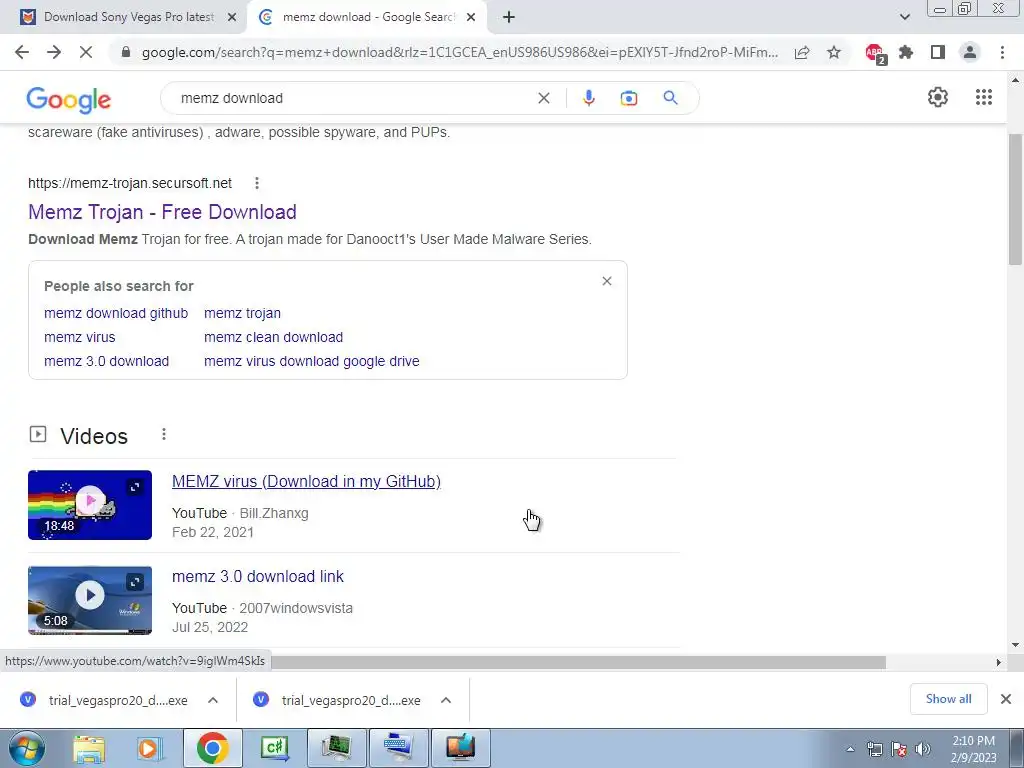1024x768 pixels.
Task: Click the vertical scrollbar thumb
Action: [x=1016, y=199]
